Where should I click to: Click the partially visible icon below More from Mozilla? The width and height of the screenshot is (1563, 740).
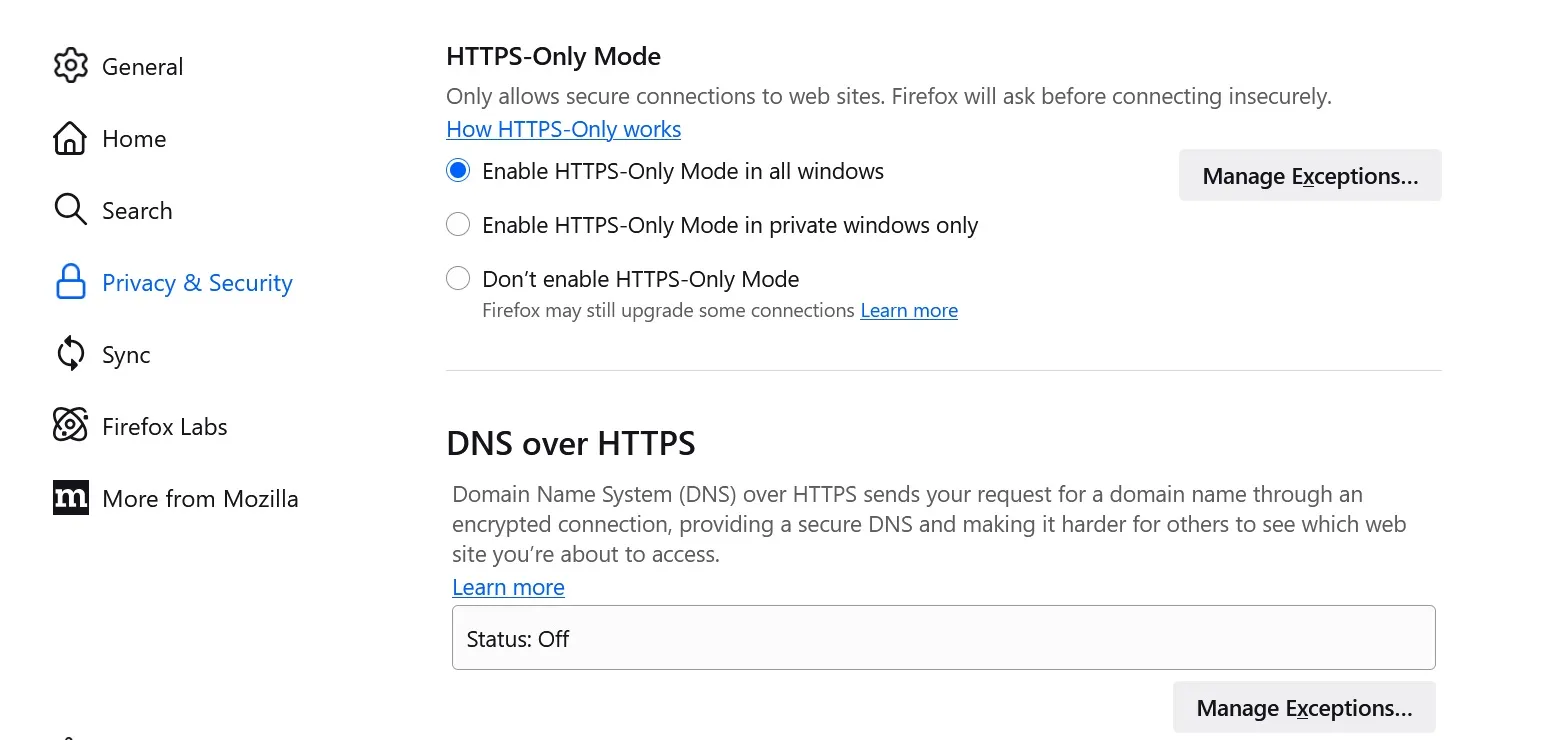click(x=70, y=735)
